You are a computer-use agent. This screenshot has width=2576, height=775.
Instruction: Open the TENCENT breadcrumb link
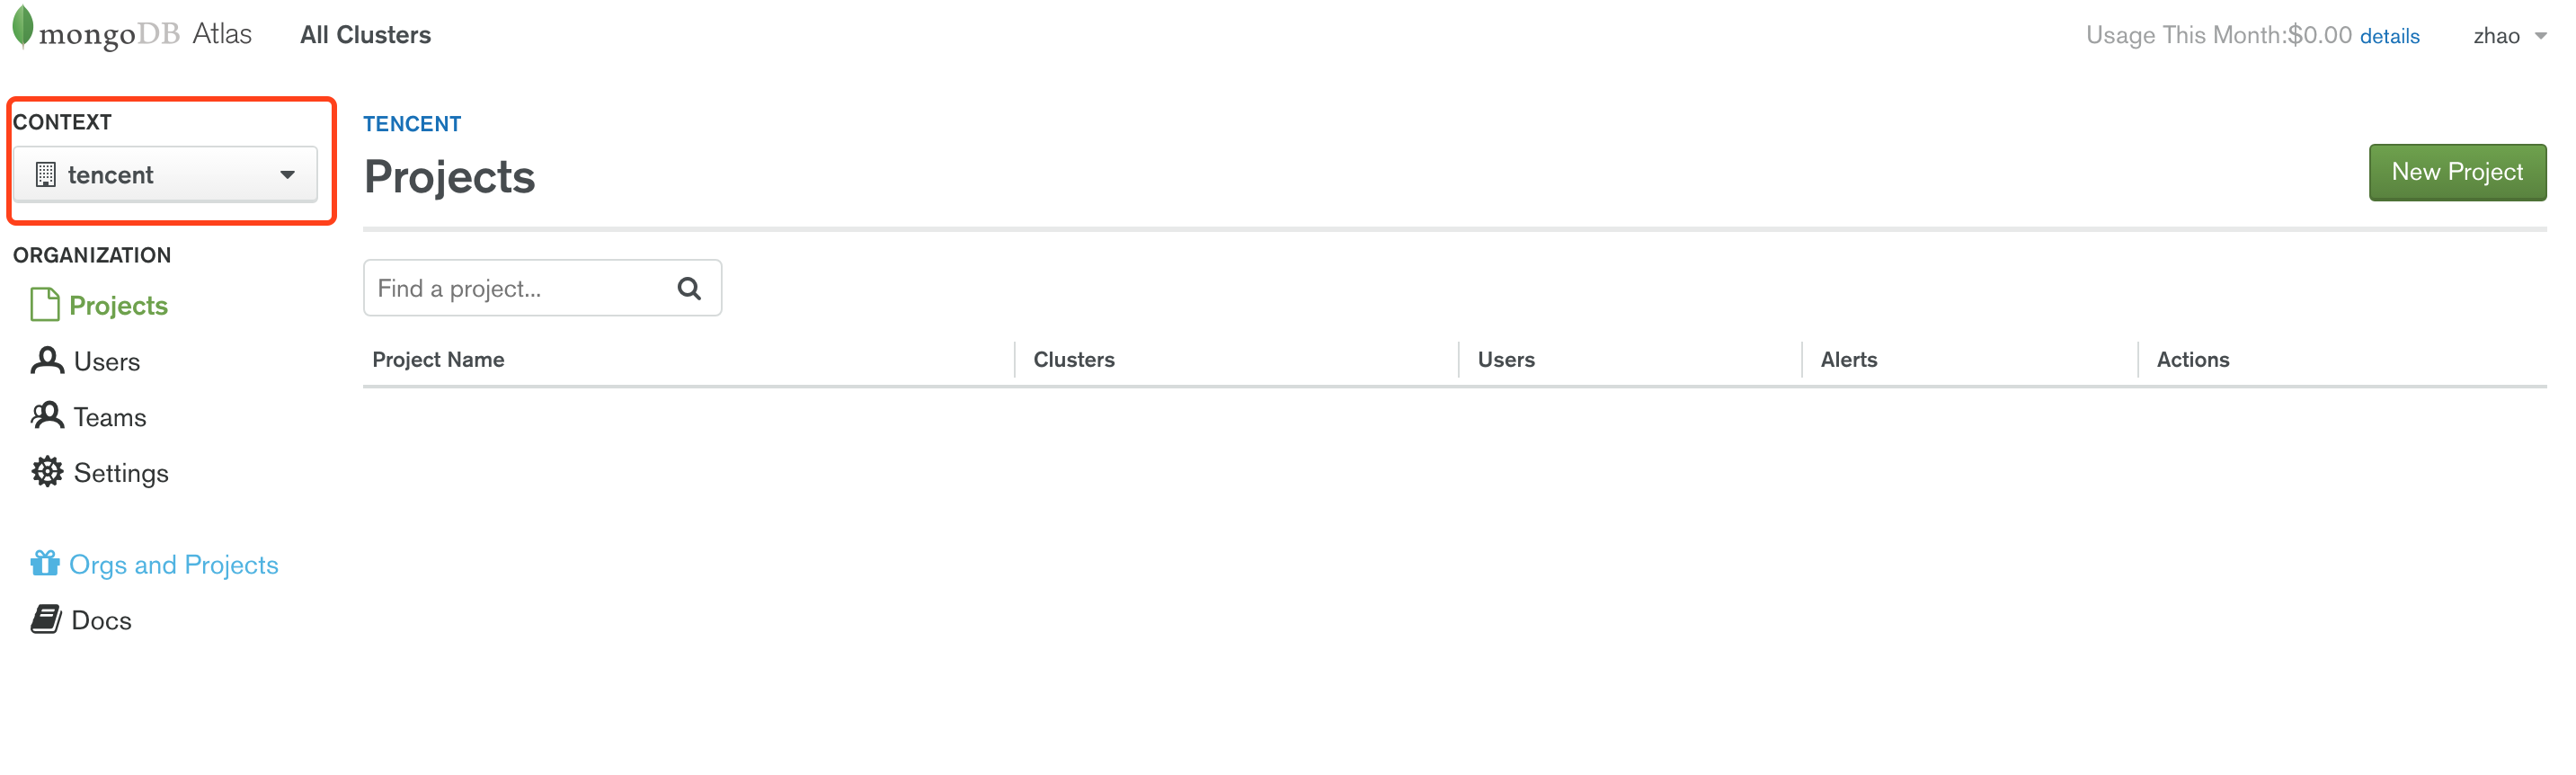[x=412, y=123]
